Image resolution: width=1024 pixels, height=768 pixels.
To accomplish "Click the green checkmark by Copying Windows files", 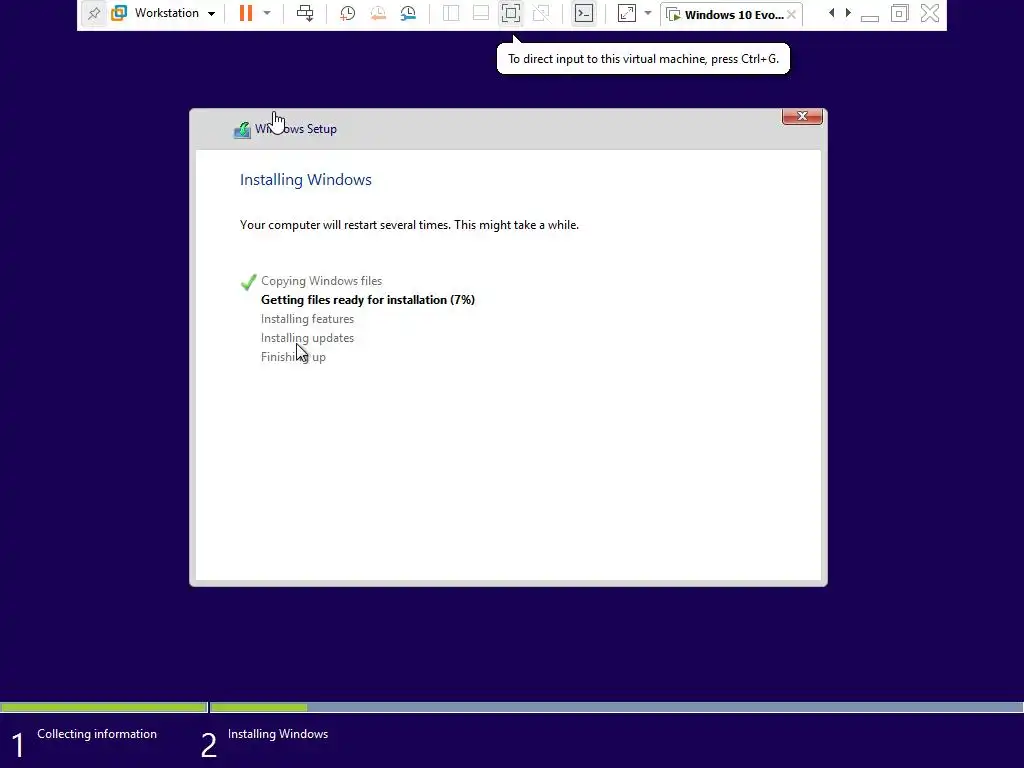I will [248, 281].
